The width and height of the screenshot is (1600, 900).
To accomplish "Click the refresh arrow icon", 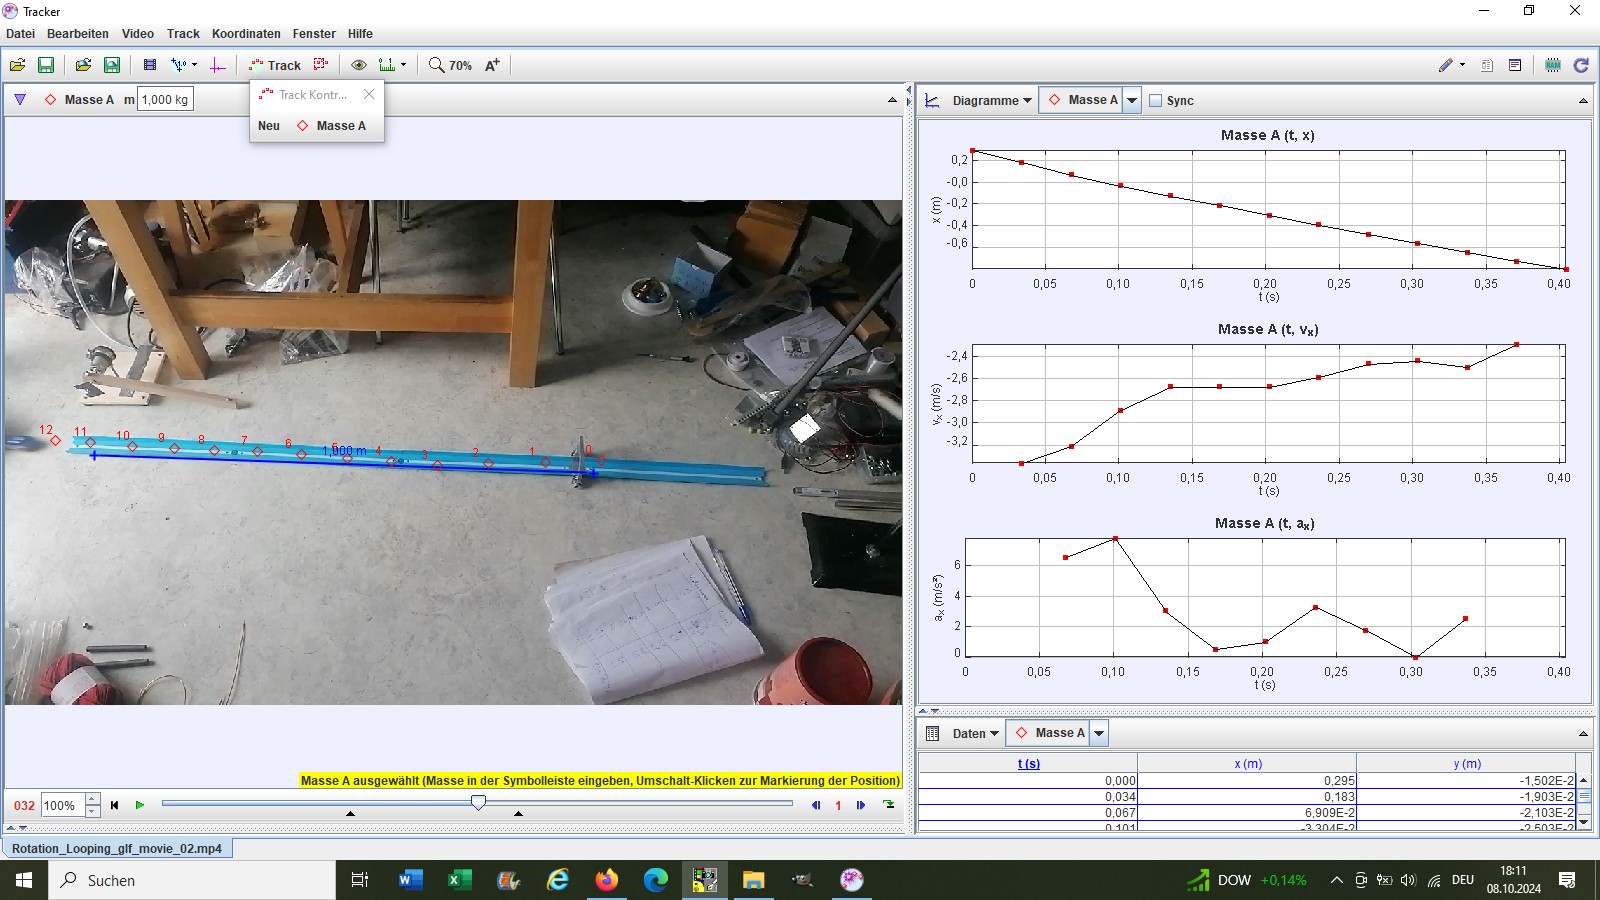I will click(1581, 65).
